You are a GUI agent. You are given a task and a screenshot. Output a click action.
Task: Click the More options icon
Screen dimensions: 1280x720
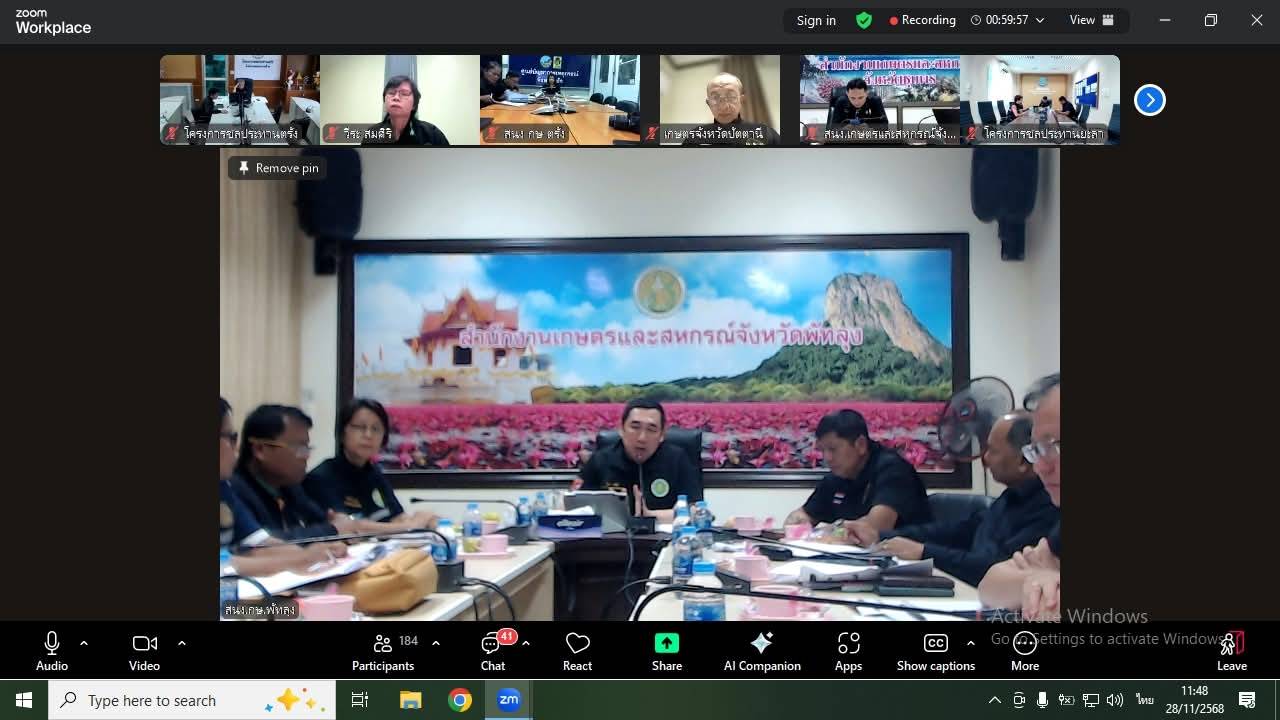point(1025,643)
